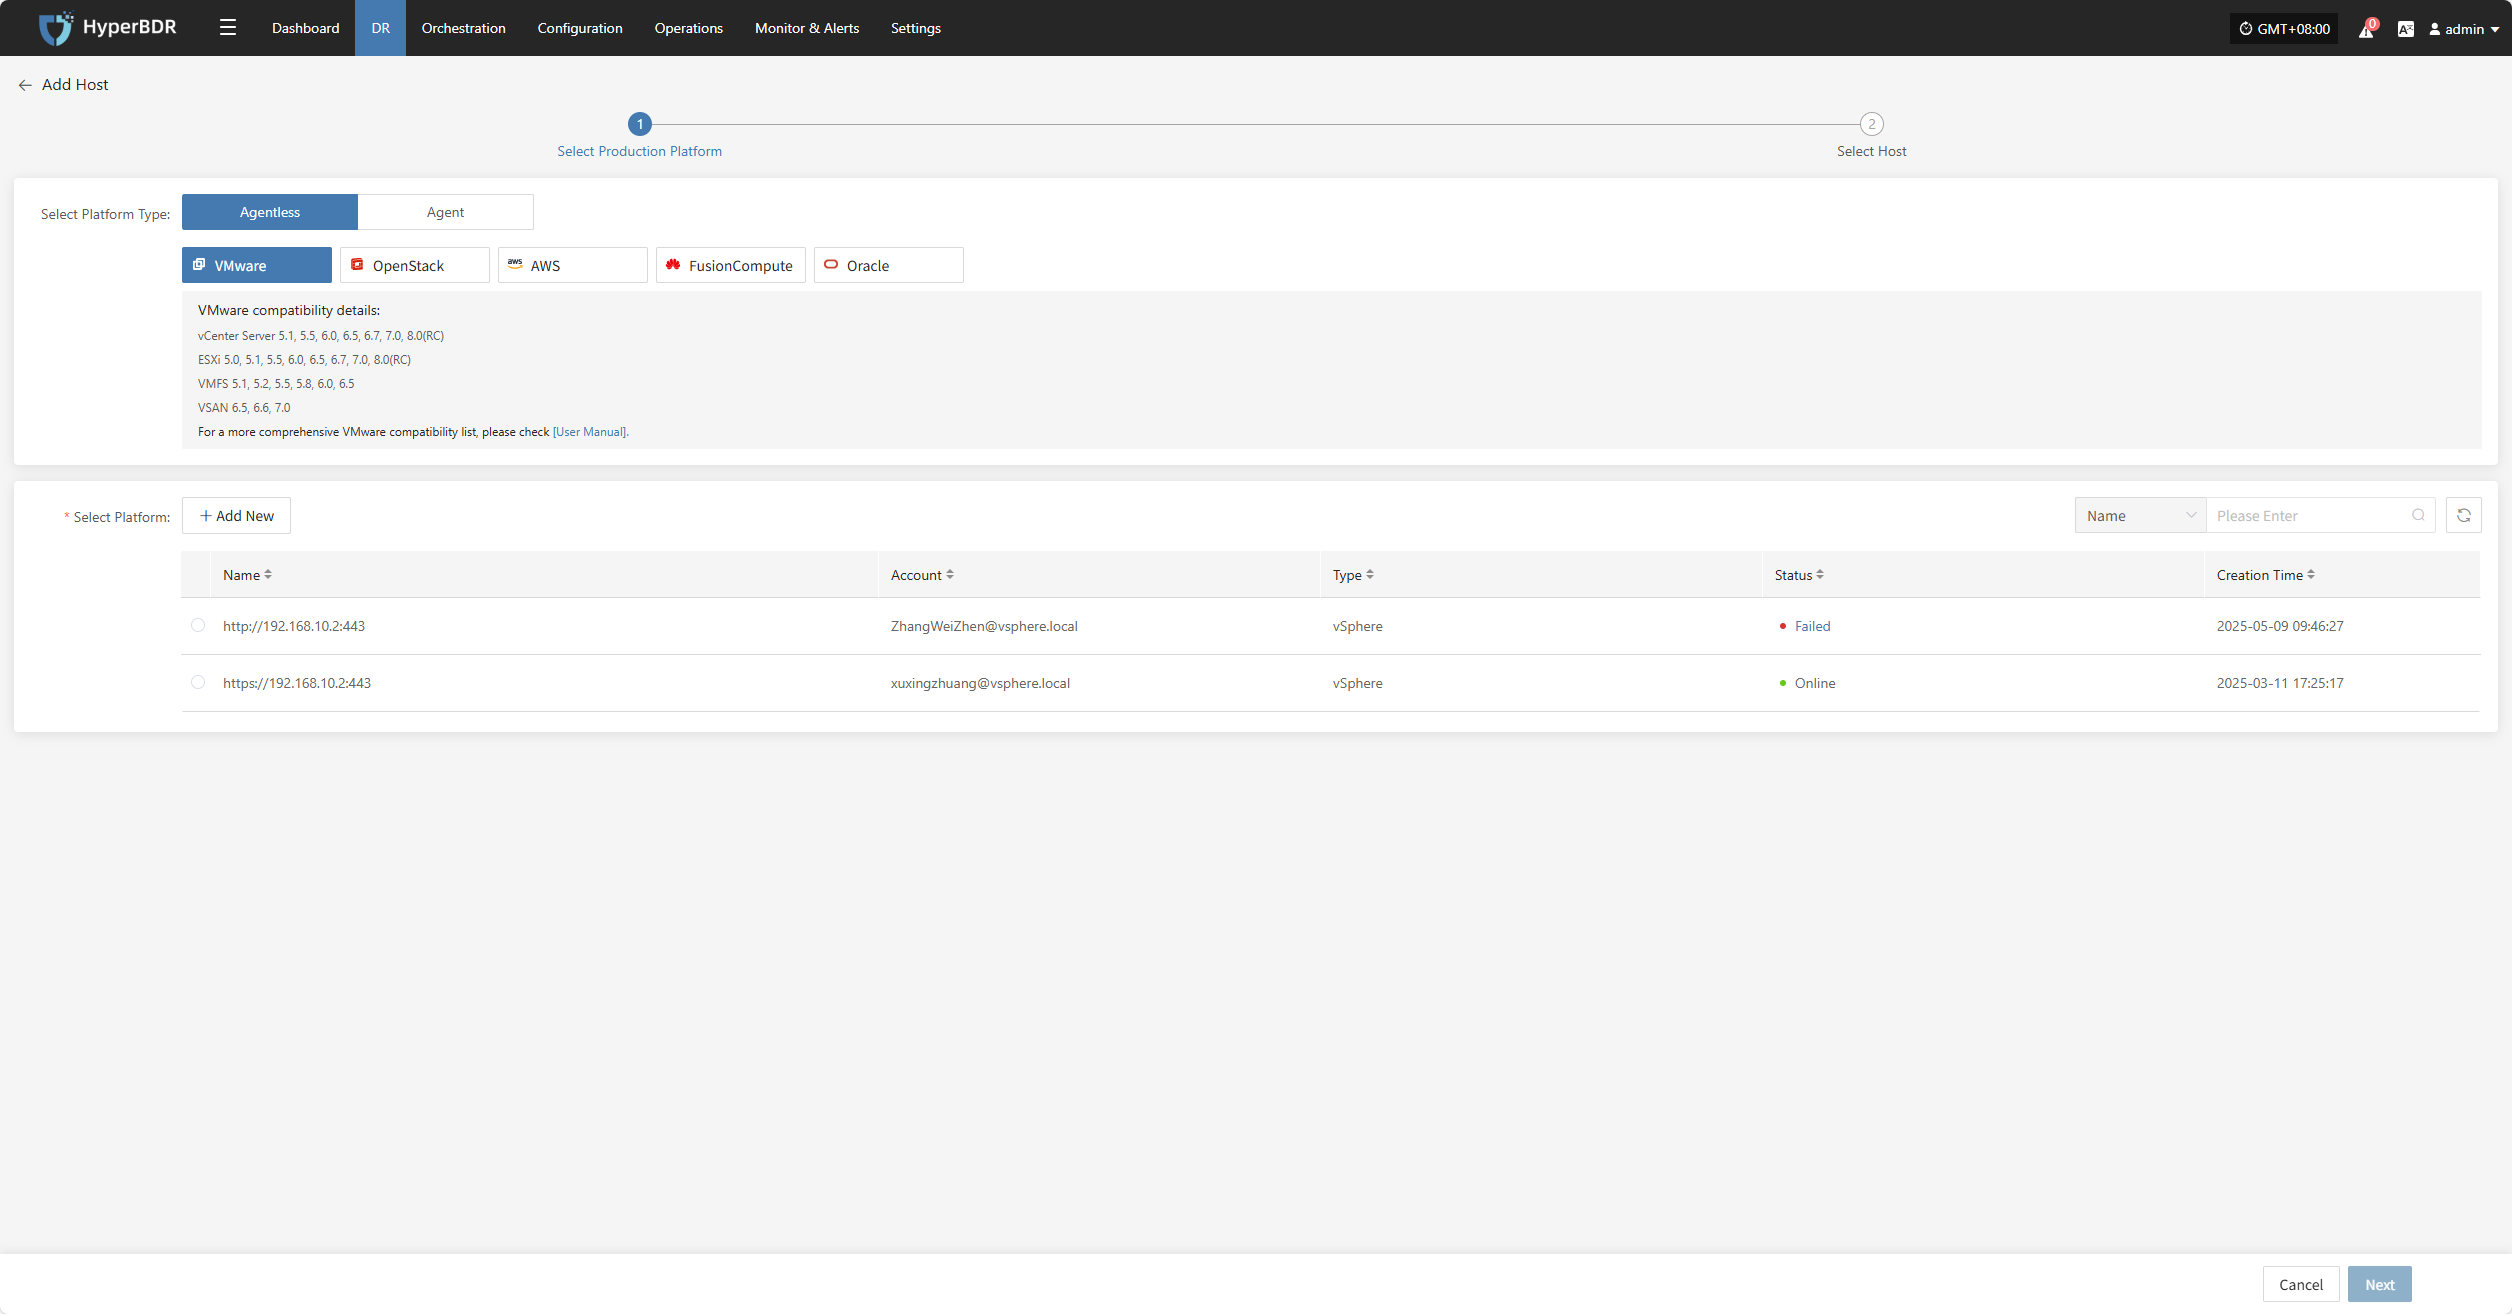Open the Operations menu

pyautogui.click(x=689, y=28)
